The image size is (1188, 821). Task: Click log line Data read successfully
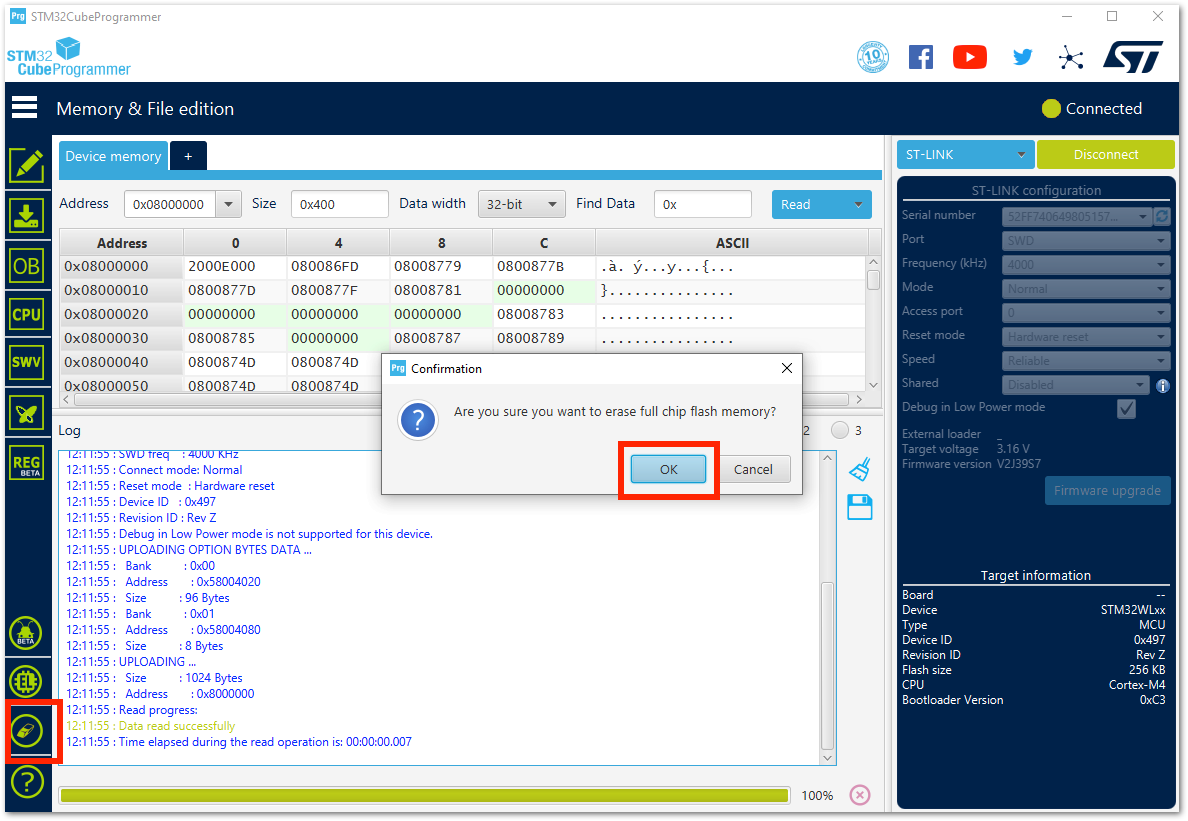pos(177,726)
